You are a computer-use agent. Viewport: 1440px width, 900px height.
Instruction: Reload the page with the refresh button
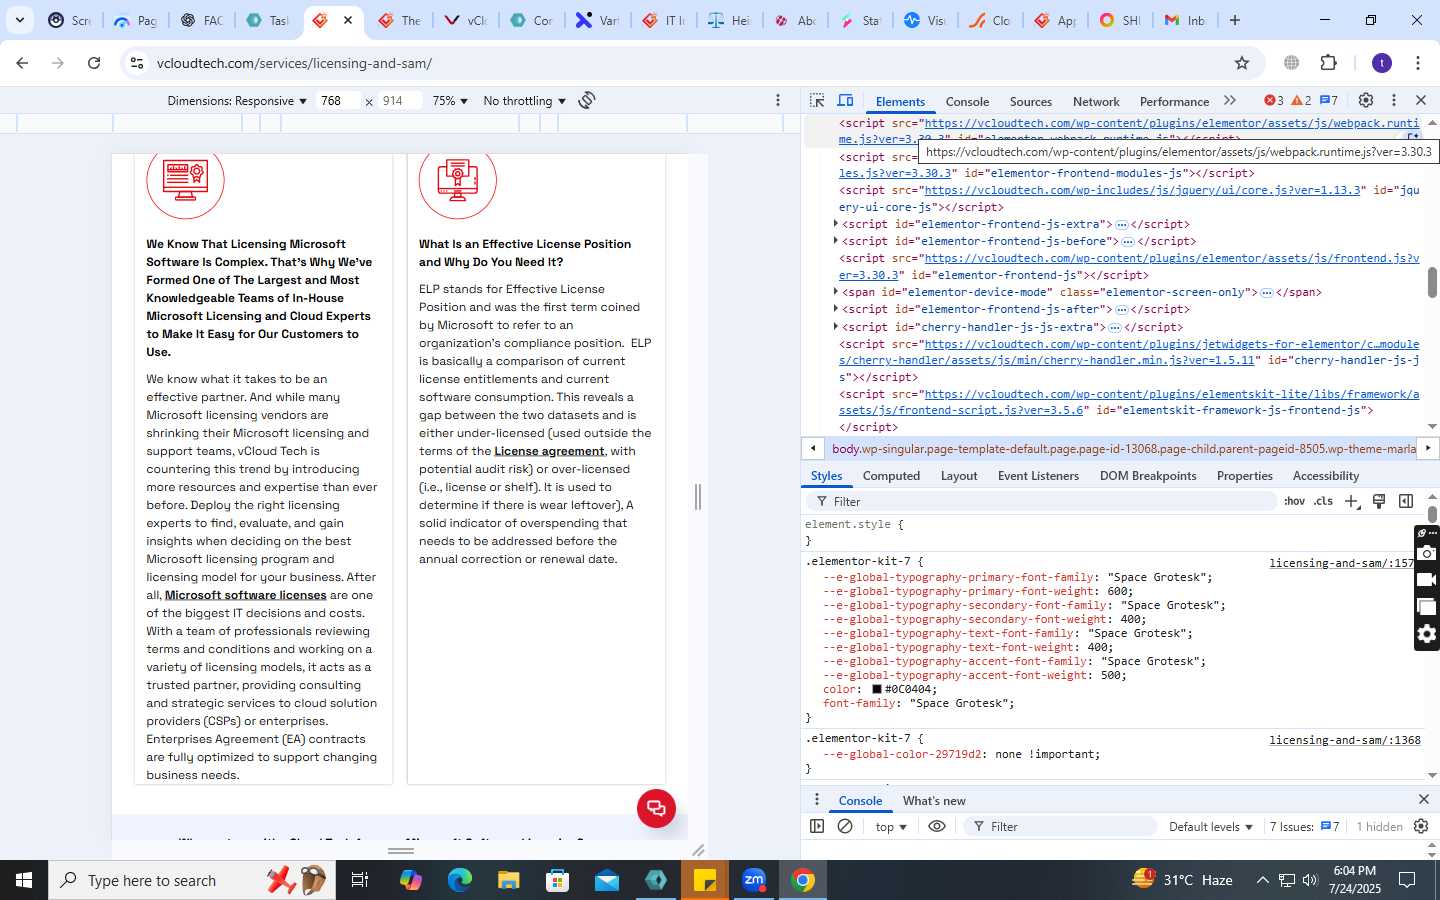(94, 63)
